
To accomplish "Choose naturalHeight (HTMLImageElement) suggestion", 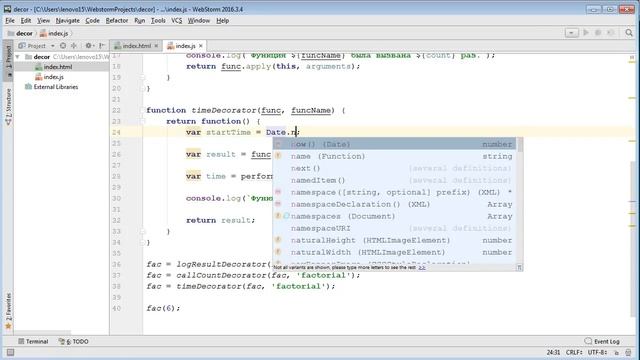I will pyautogui.click(x=394, y=240).
